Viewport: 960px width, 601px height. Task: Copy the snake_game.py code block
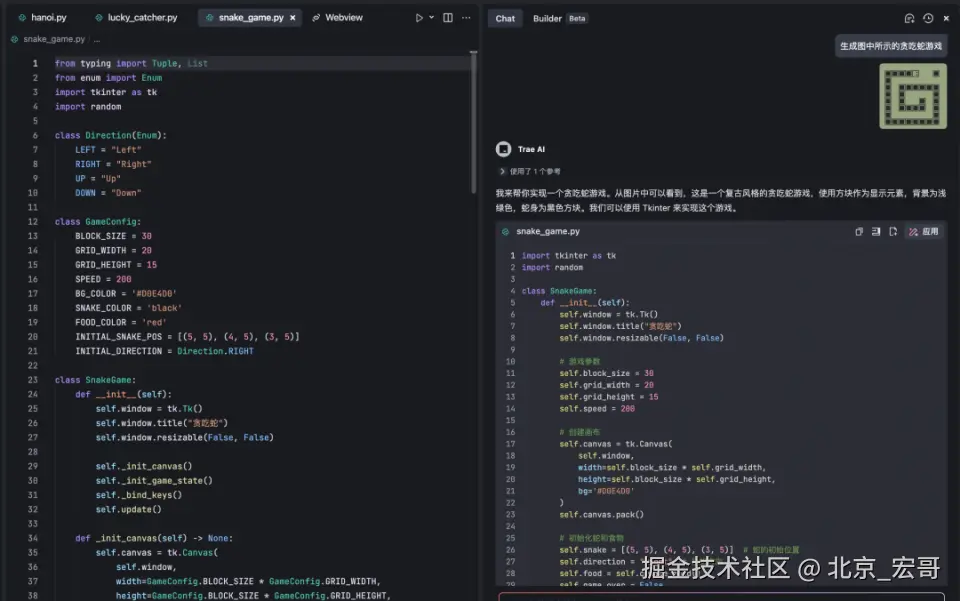click(859, 231)
